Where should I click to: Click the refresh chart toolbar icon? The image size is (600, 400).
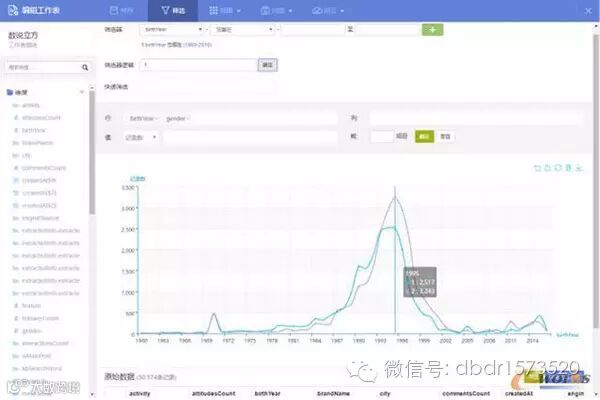pyautogui.click(x=558, y=168)
